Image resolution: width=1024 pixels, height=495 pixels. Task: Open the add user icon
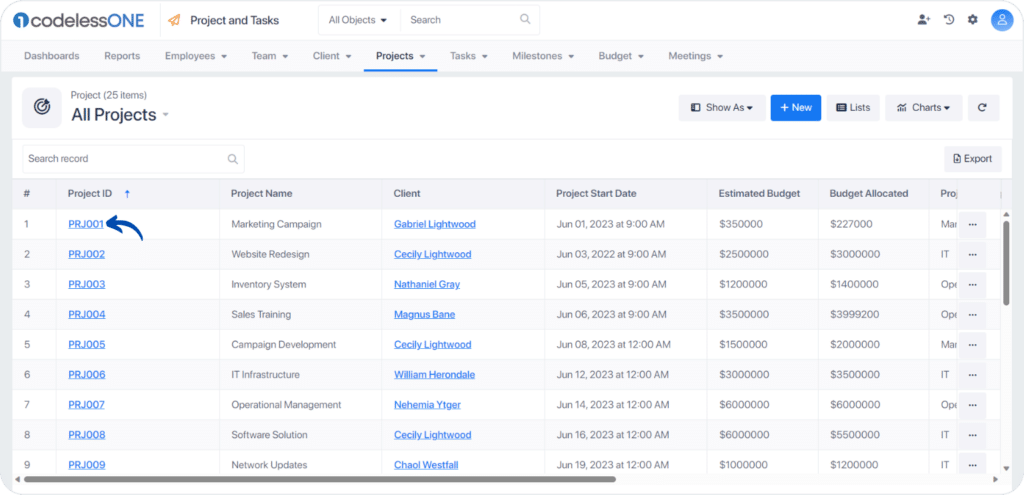coord(923,20)
